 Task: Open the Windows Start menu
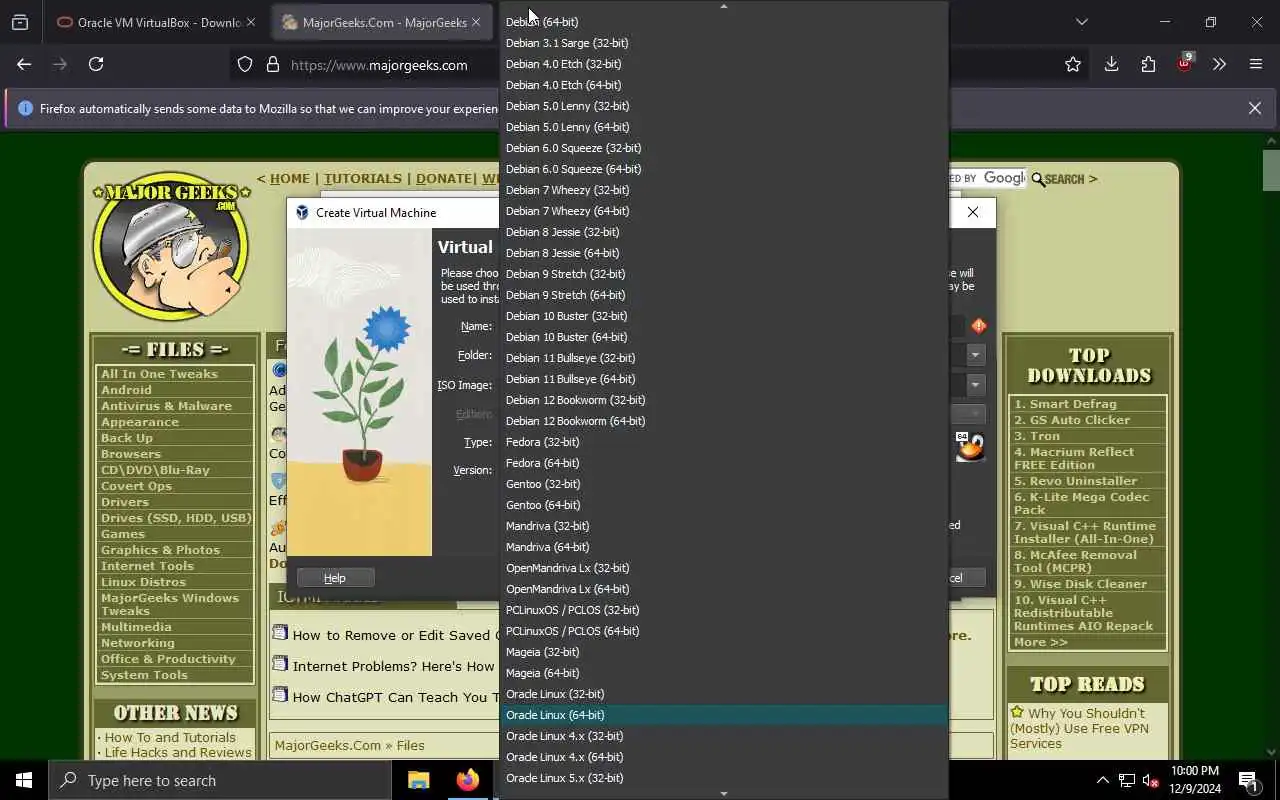pos(24,780)
